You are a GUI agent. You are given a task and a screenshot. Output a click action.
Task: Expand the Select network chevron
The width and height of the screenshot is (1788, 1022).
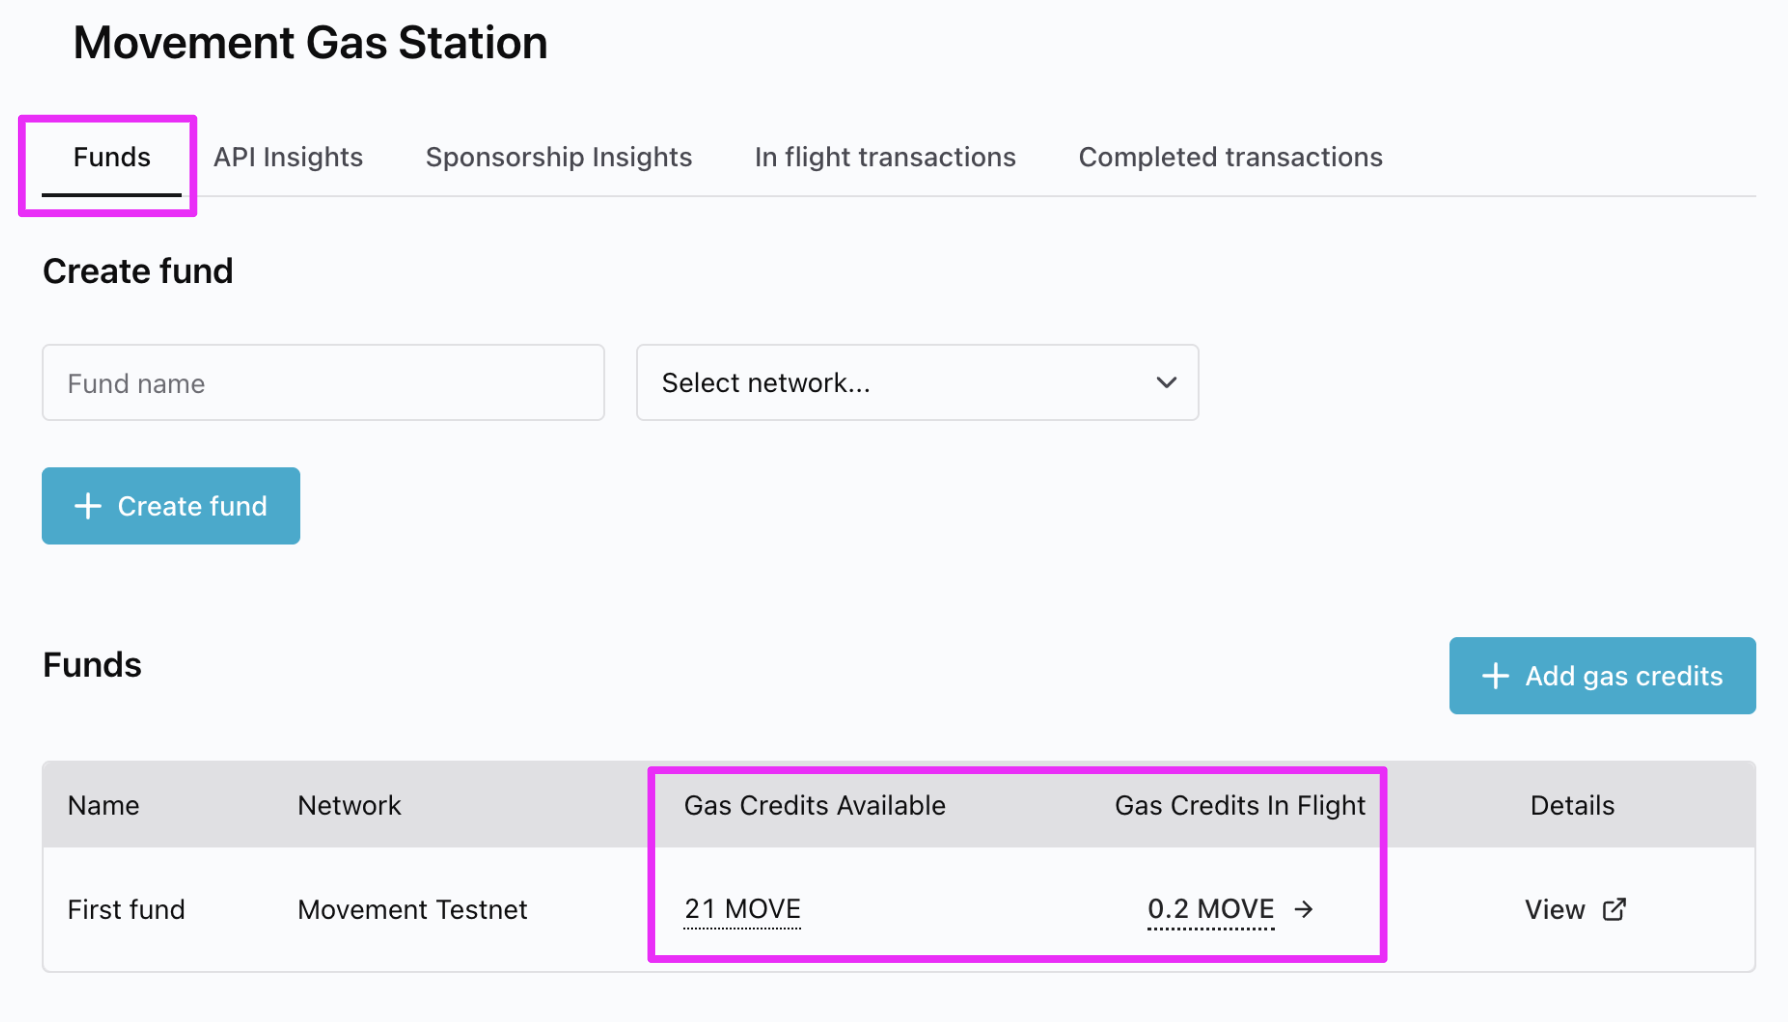[1166, 383]
